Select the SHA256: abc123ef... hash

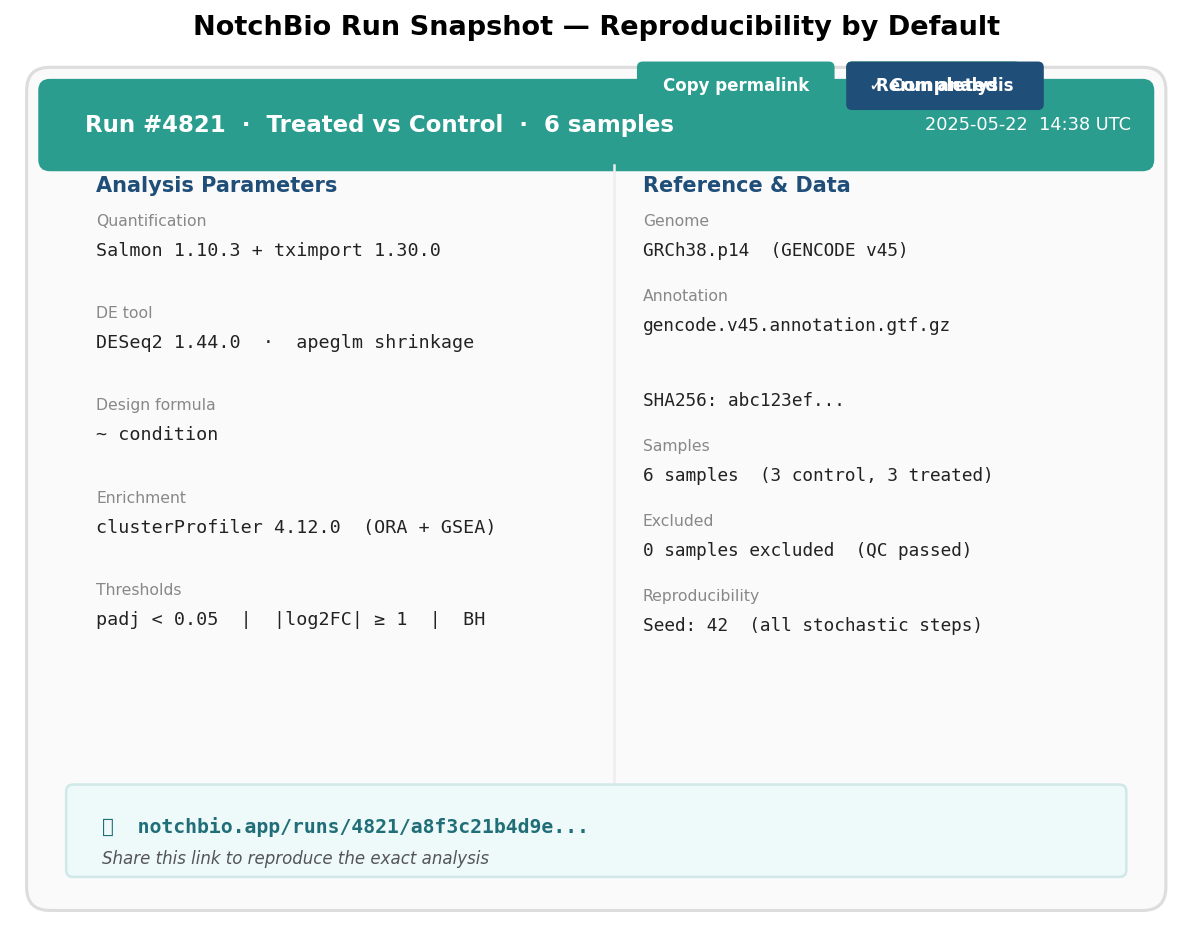[743, 400]
